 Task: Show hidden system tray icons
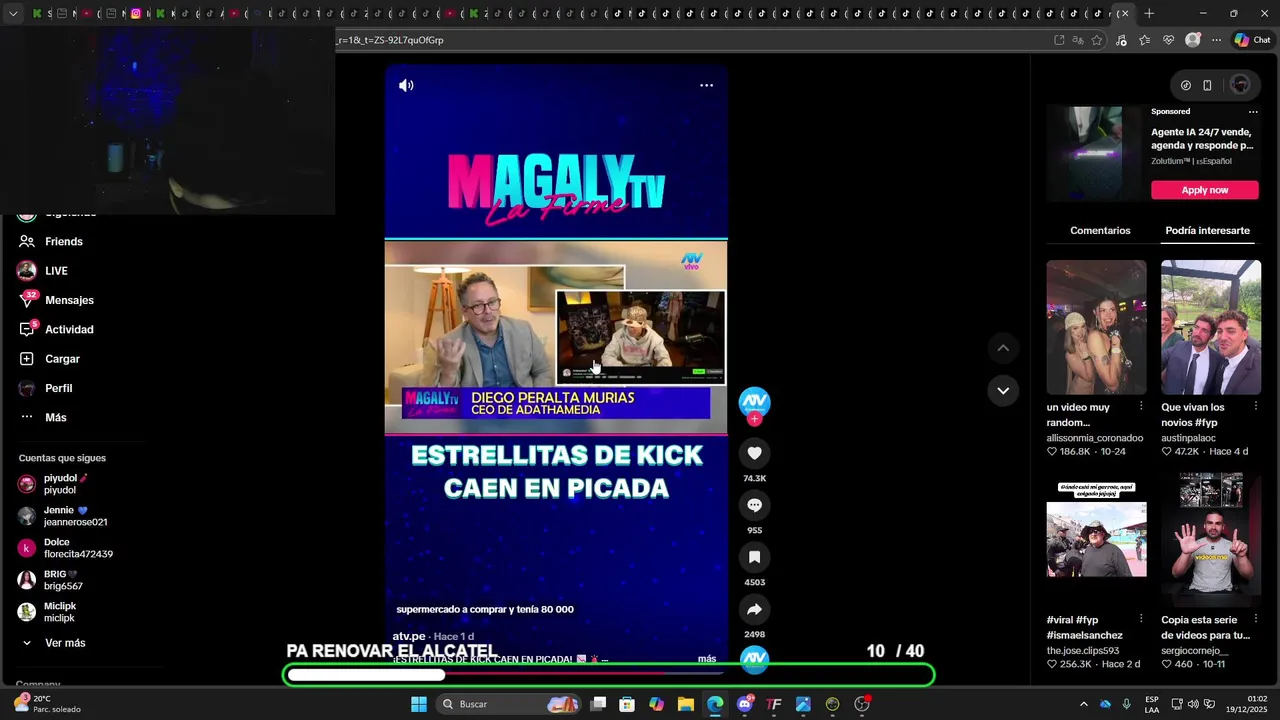(x=1083, y=704)
